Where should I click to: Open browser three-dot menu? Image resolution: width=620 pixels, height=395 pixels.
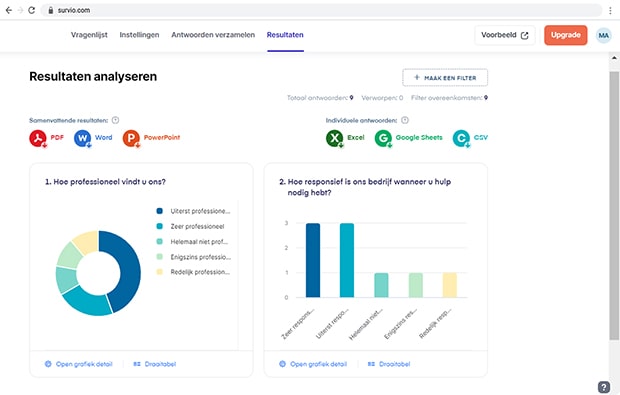pyautogui.click(x=611, y=11)
